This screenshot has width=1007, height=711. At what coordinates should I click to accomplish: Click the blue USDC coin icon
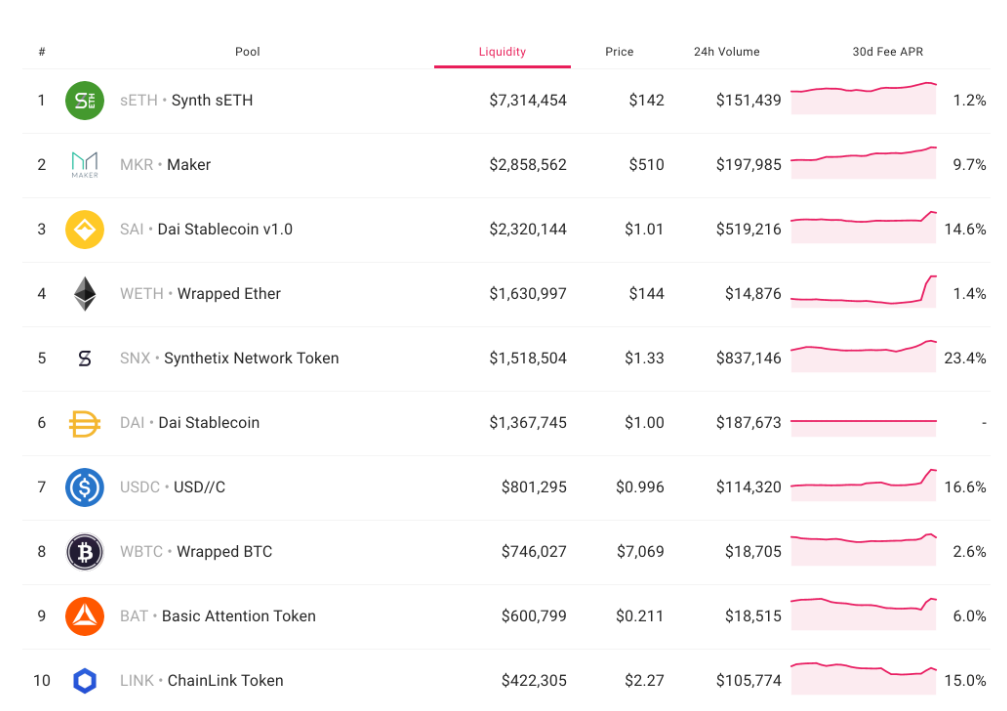coord(85,487)
